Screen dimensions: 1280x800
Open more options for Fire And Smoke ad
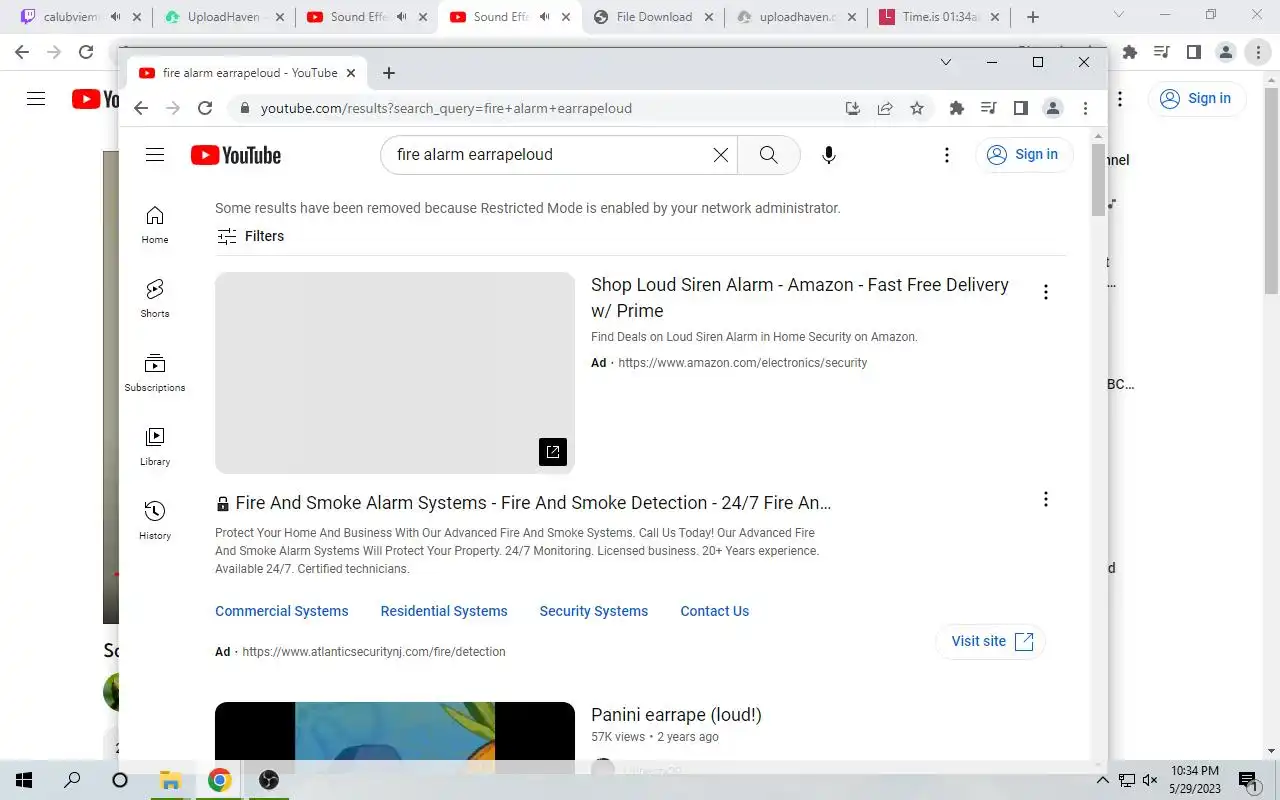point(1046,499)
